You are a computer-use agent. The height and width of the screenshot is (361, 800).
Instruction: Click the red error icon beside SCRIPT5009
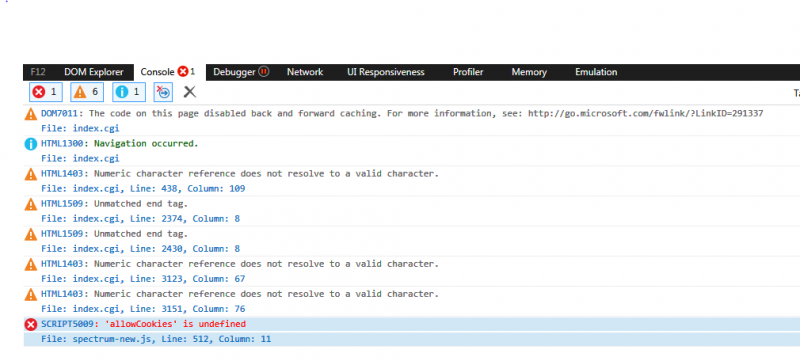(x=31, y=324)
